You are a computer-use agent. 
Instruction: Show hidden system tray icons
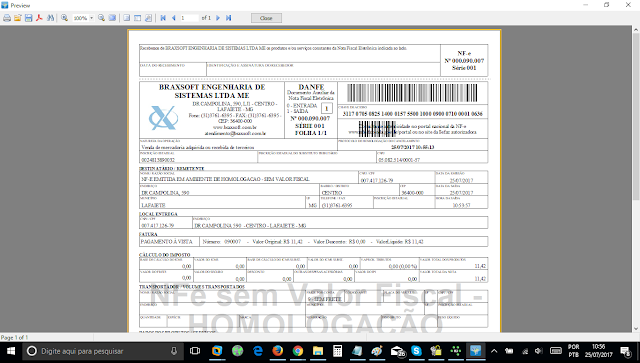click(x=494, y=351)
